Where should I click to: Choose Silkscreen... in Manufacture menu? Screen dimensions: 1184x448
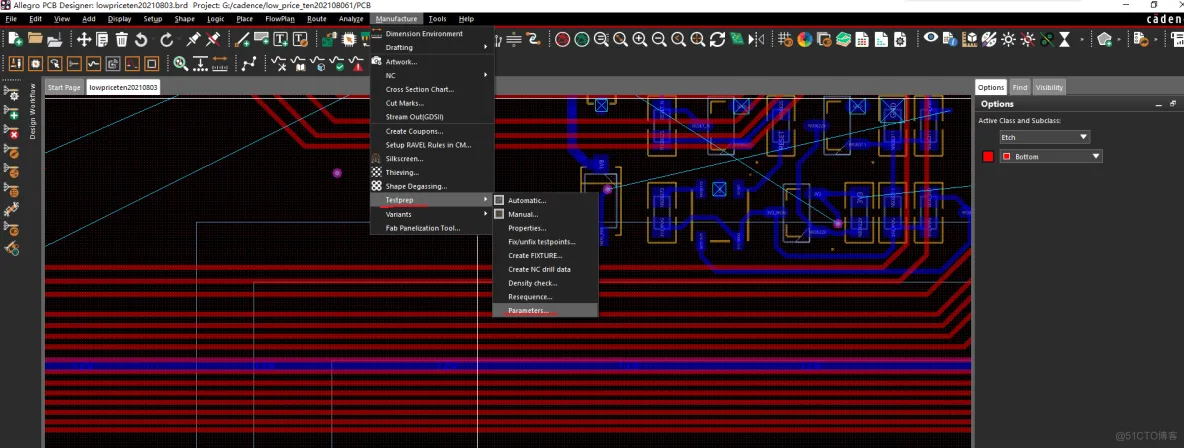(x=432, y=159)
